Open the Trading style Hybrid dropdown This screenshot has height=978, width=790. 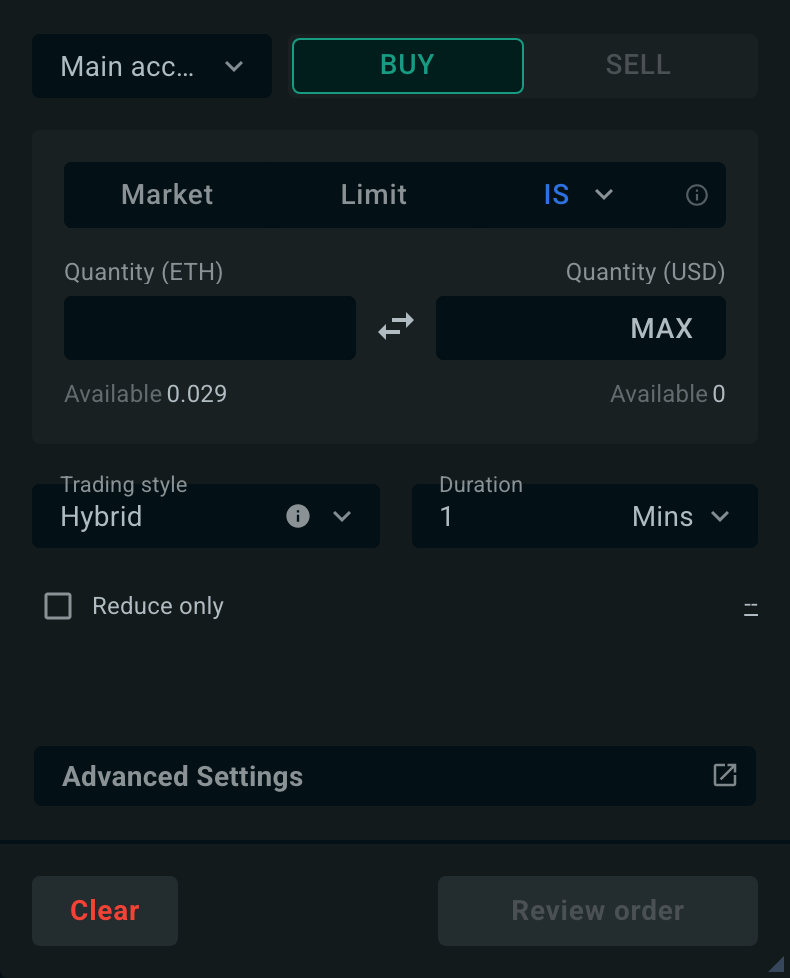tap(206, 516)
